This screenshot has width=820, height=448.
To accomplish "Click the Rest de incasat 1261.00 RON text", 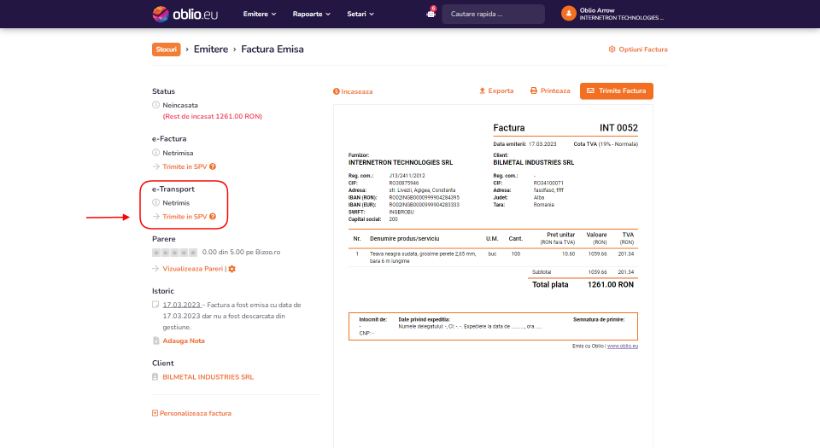I will point(212,117).
